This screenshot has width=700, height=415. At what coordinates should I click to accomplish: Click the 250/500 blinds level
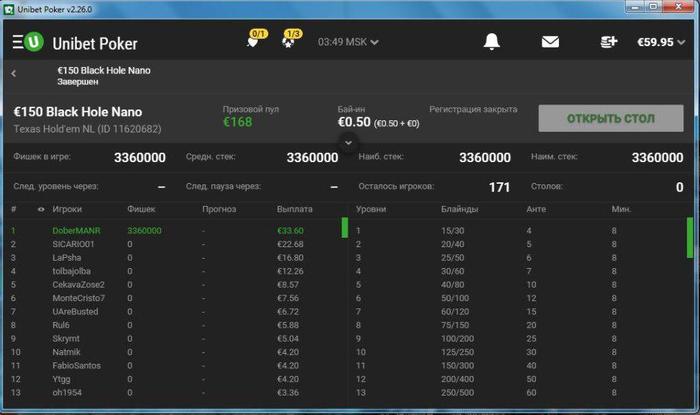[x=458, y=393]
